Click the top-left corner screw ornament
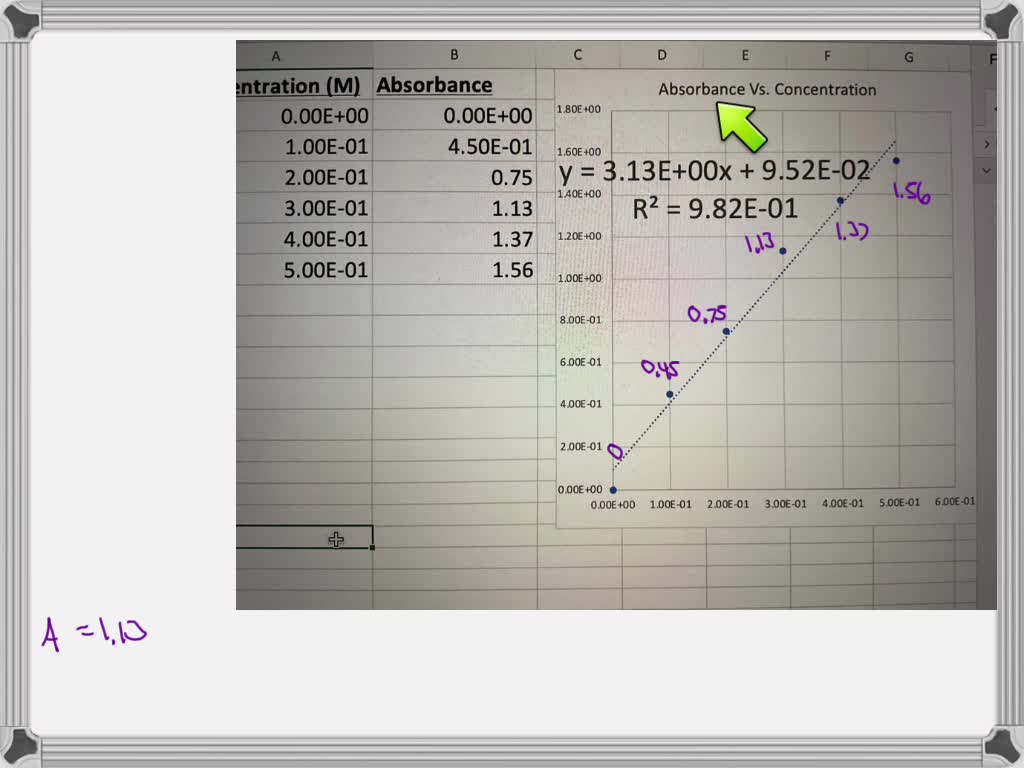 [x=20, y=18]
